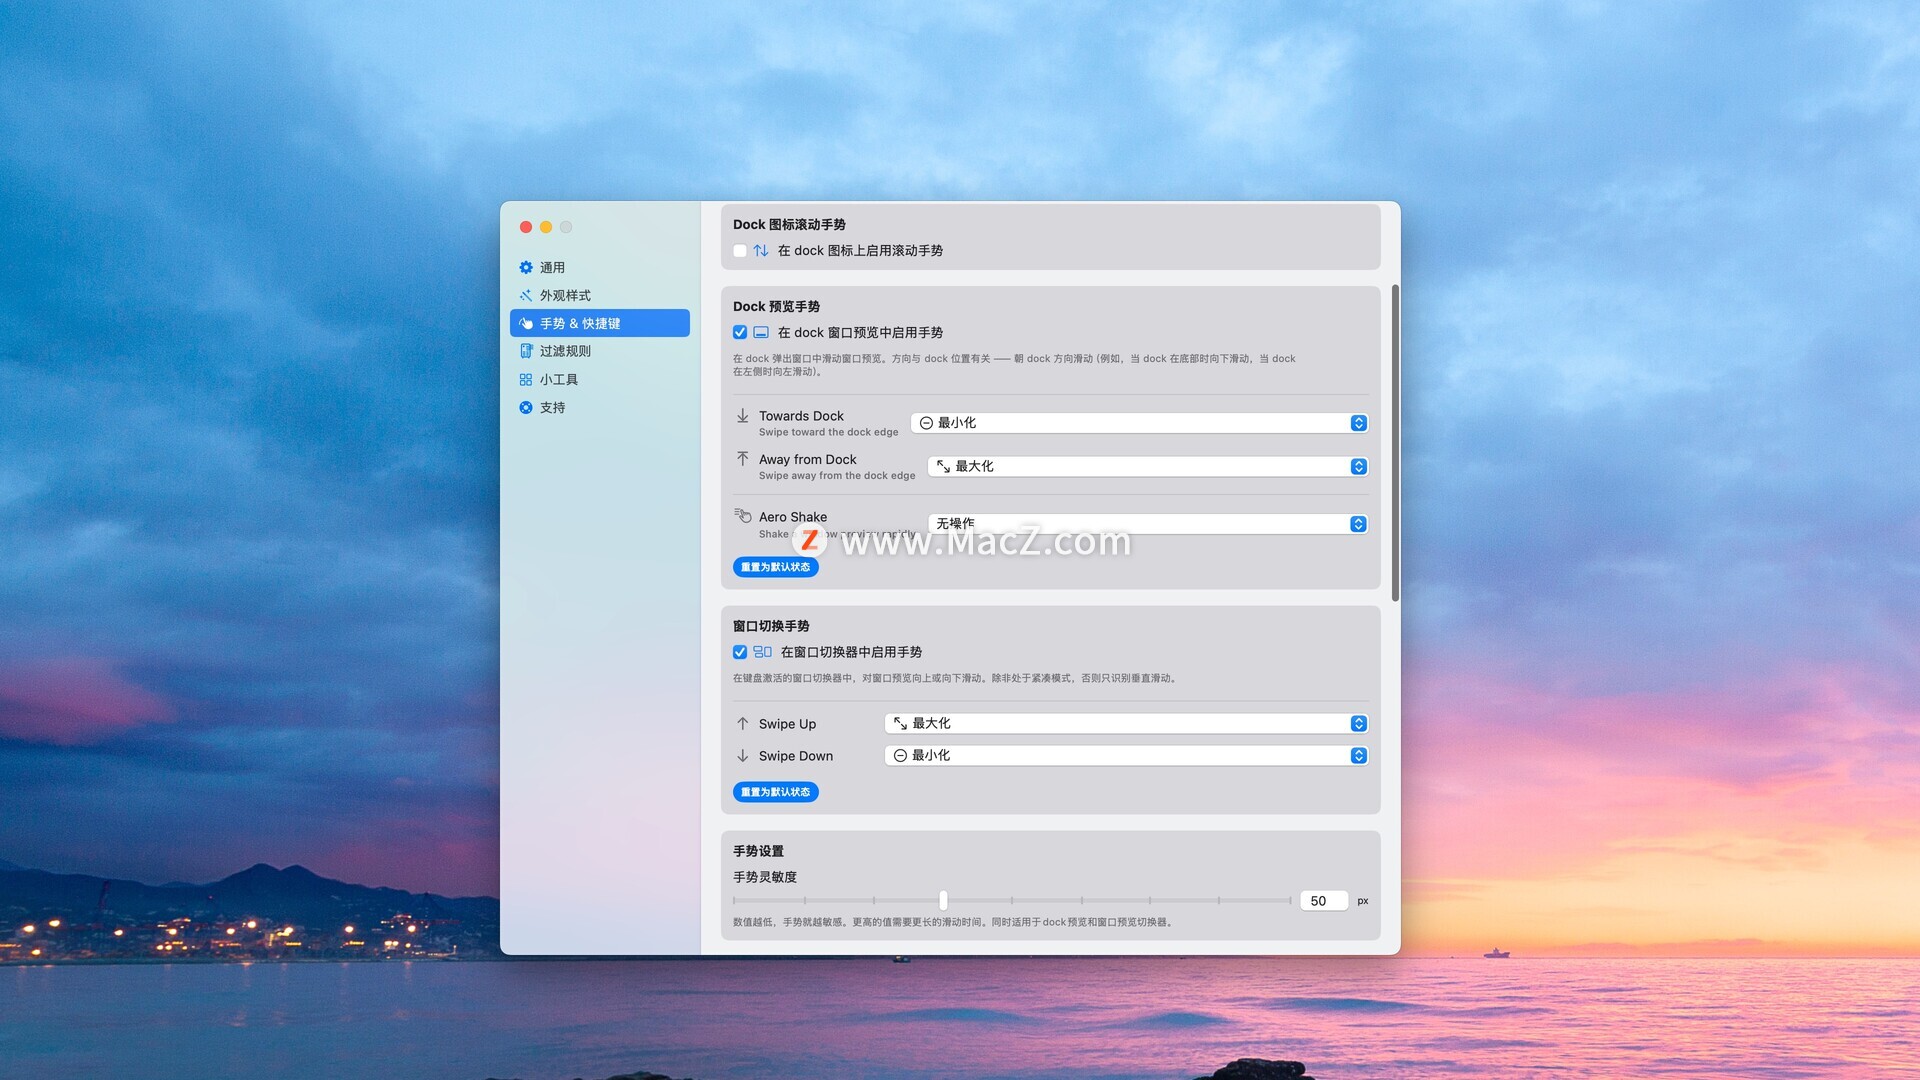Open the Towards Dock action dropdown
1920x1080 pixels.
click(x=1138, y=423)
